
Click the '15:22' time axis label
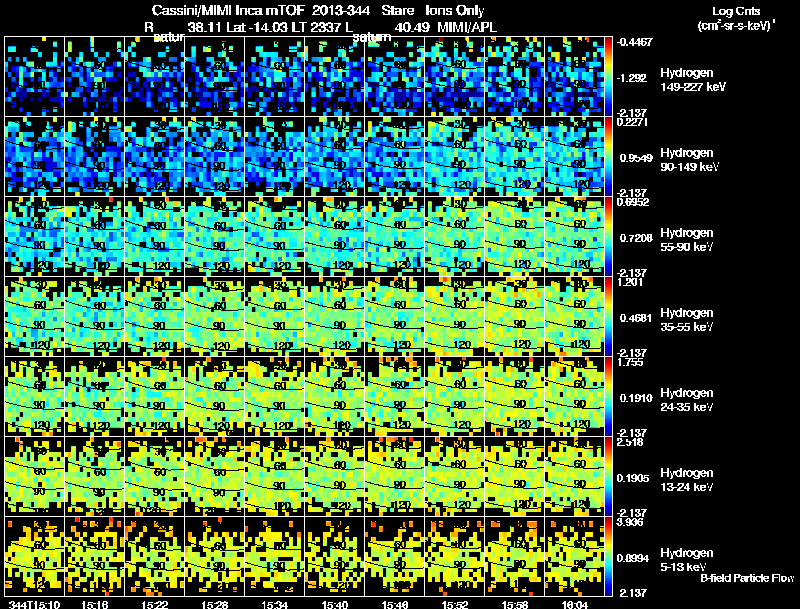pos(155,604)
